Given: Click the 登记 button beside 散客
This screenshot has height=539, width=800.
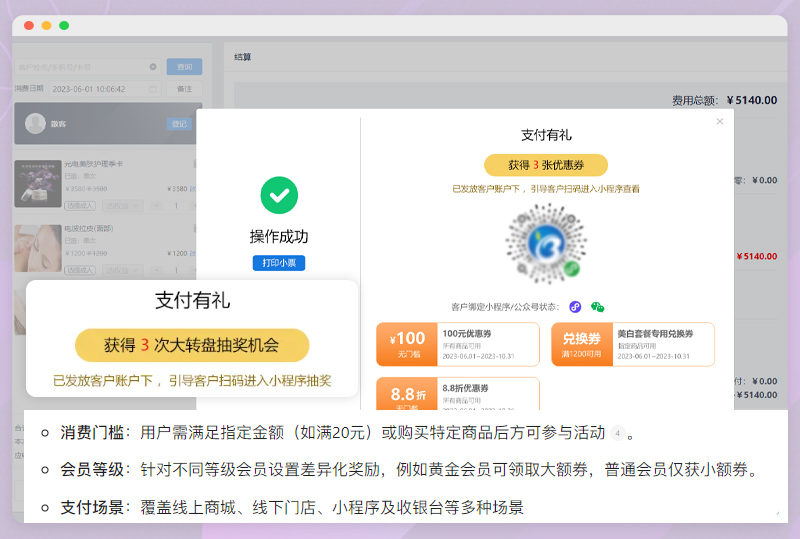Looking at the screenshot, I should point(179,124).
